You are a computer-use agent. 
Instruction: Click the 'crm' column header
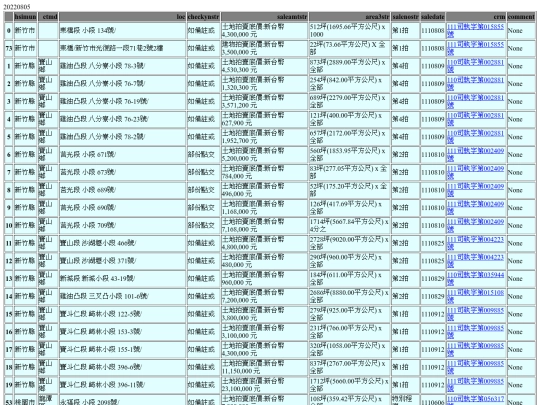476,17
